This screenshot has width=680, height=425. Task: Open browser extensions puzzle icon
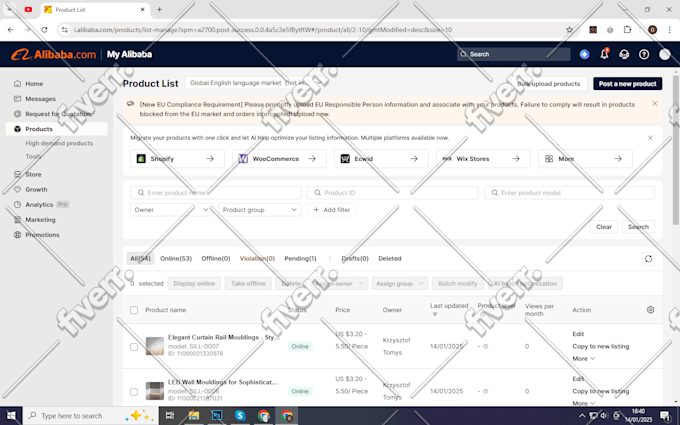(x=627, y=30)
